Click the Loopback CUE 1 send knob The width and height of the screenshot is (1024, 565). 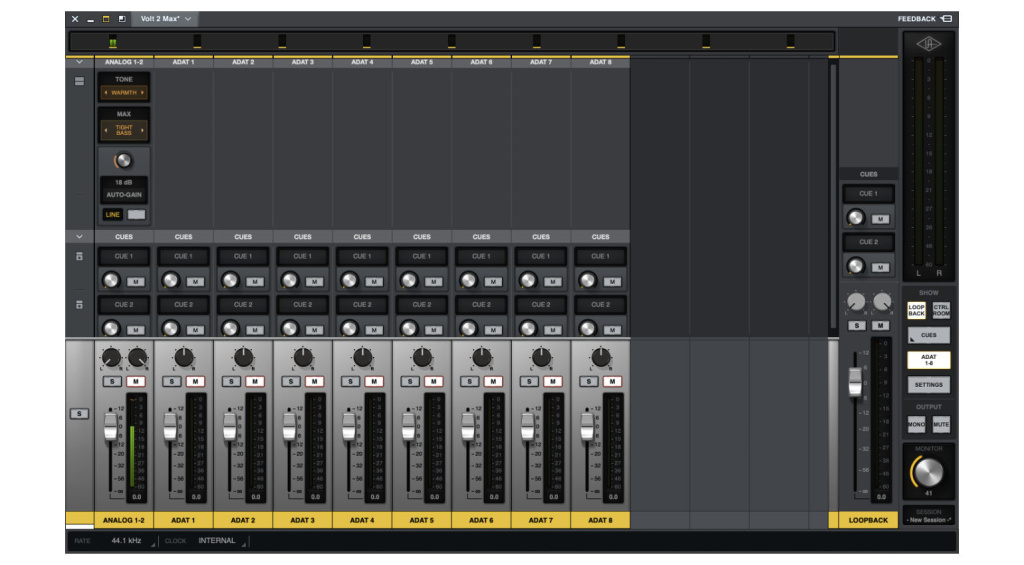(856, 218)
